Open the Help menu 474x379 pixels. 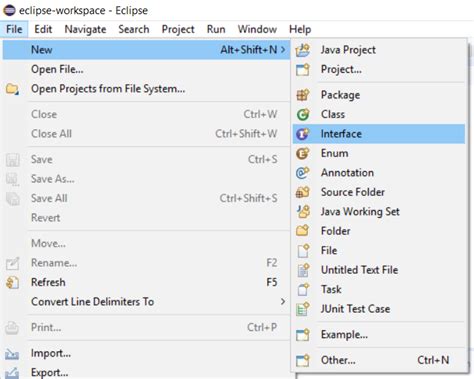[x=300, y=29]
